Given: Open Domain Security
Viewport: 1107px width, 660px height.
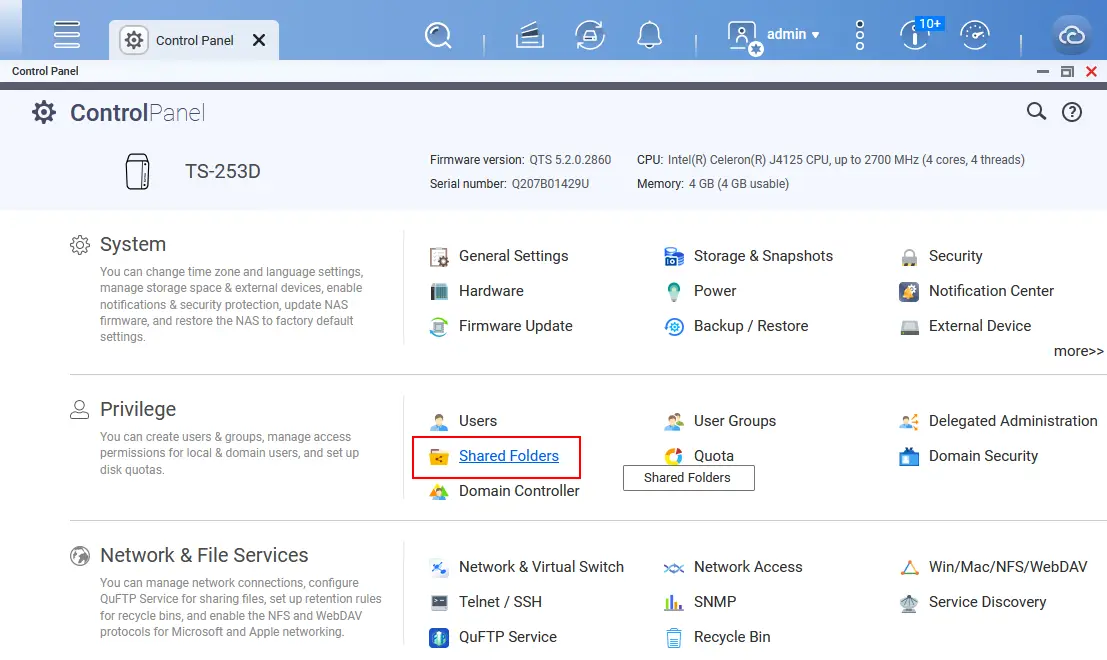Looking at the screenshot, I should 969,456.
